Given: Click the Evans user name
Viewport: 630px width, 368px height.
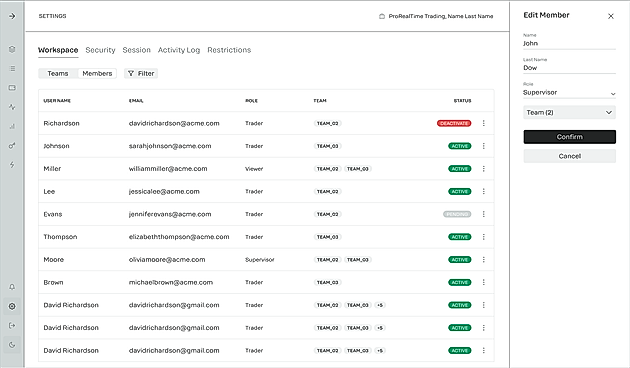Looking at the screenshot, I should tap(53, 214).
